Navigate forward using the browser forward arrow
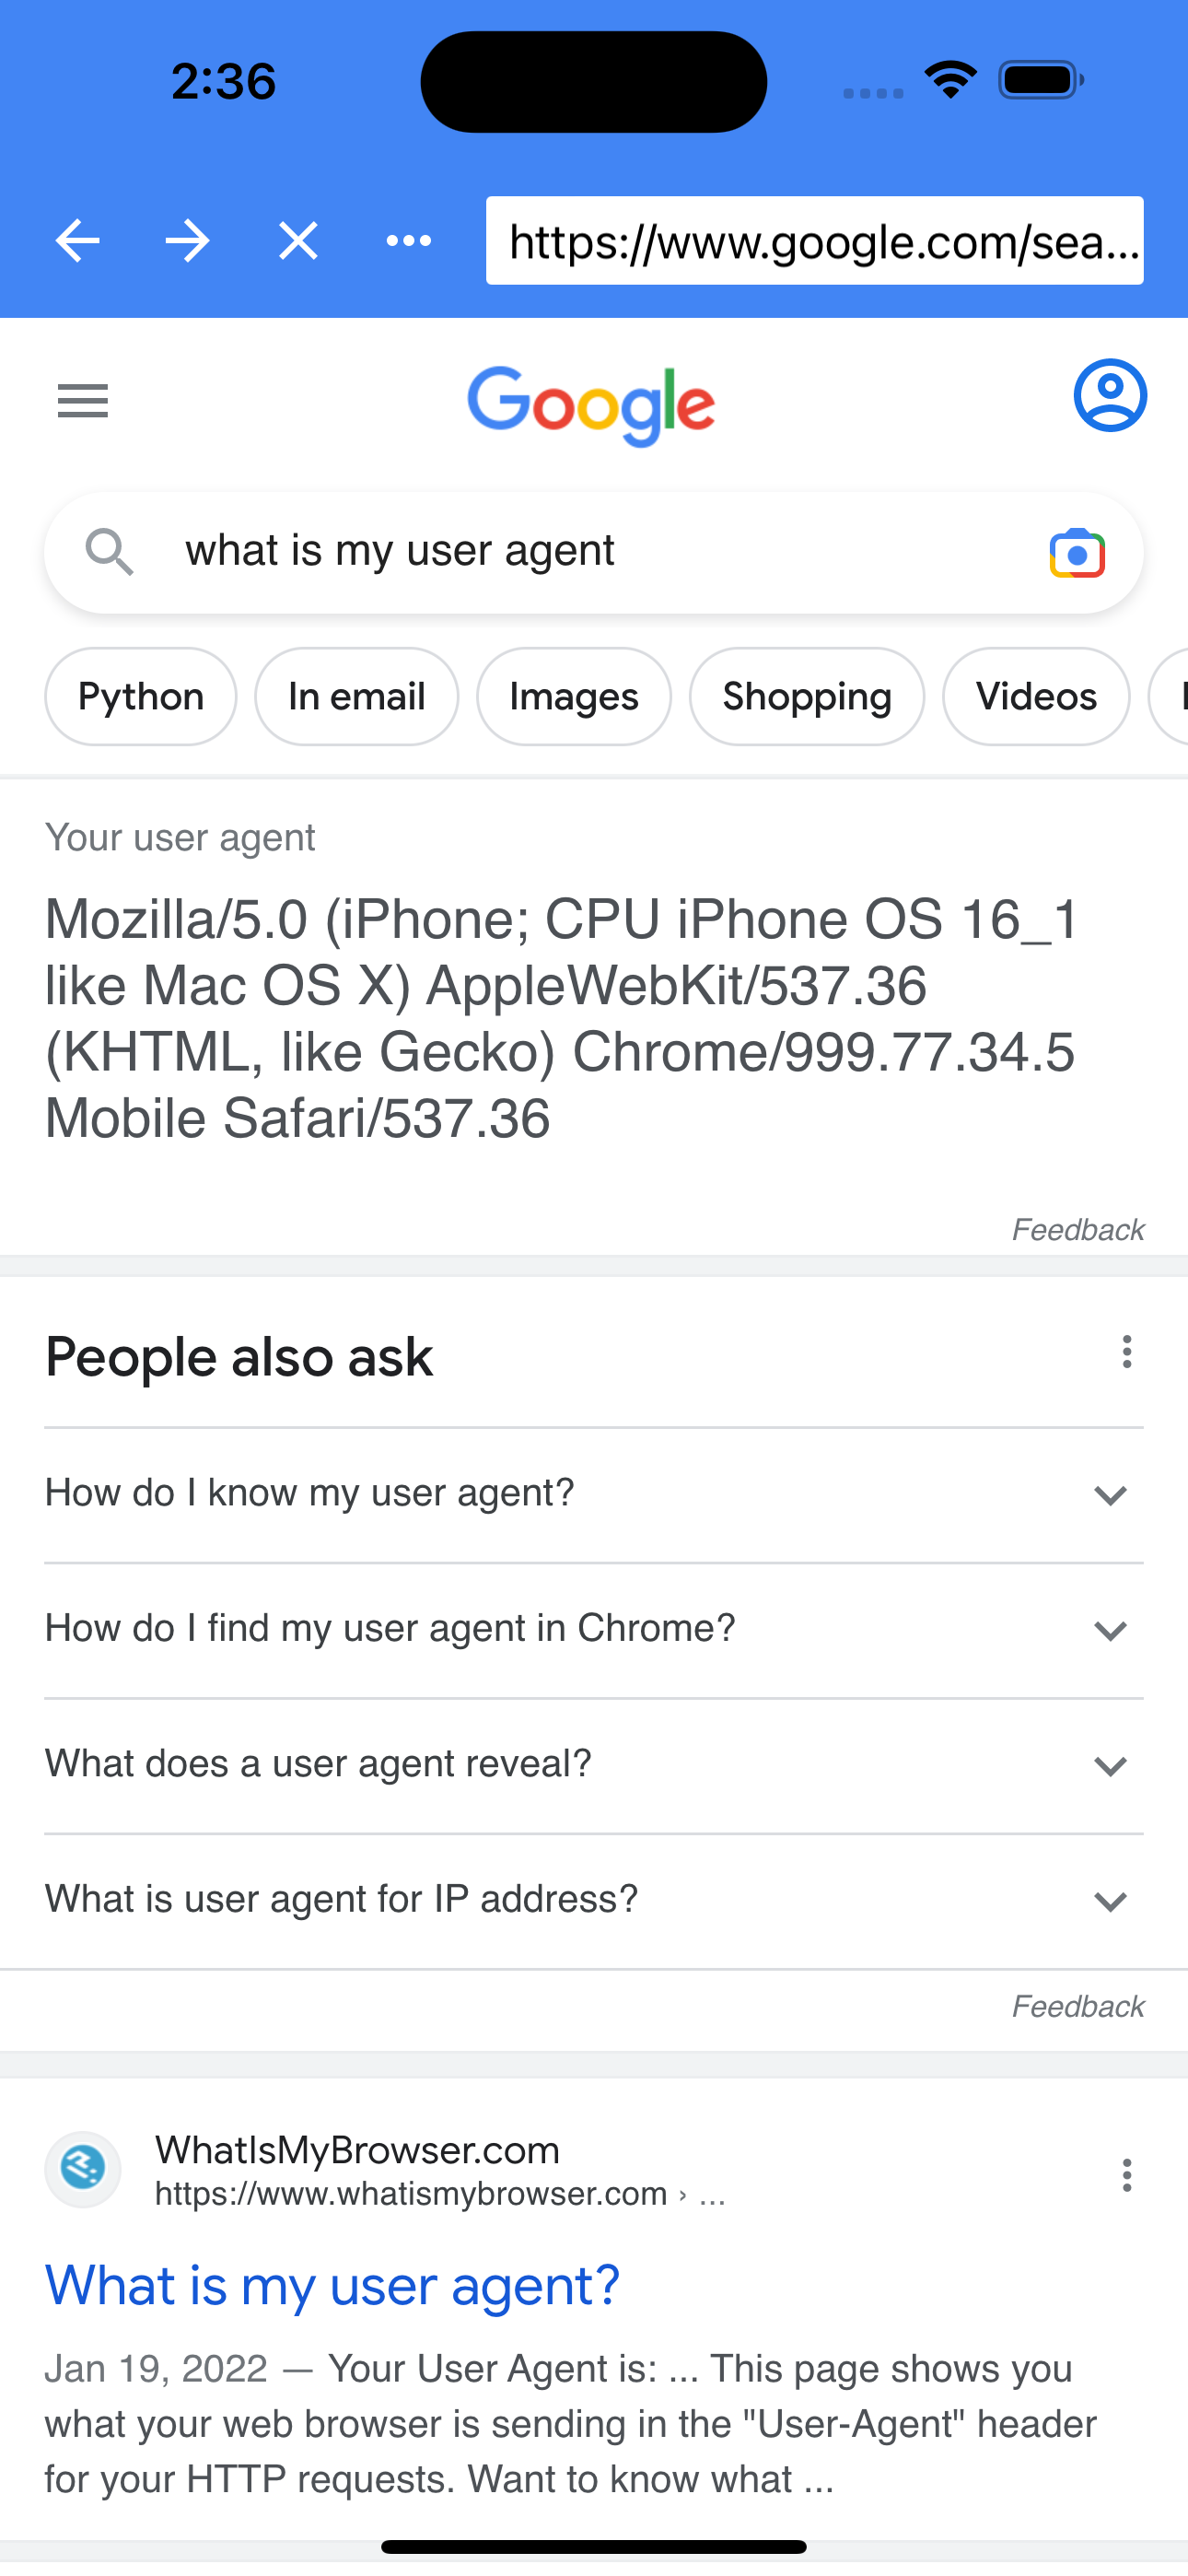 tap(187, 240)
